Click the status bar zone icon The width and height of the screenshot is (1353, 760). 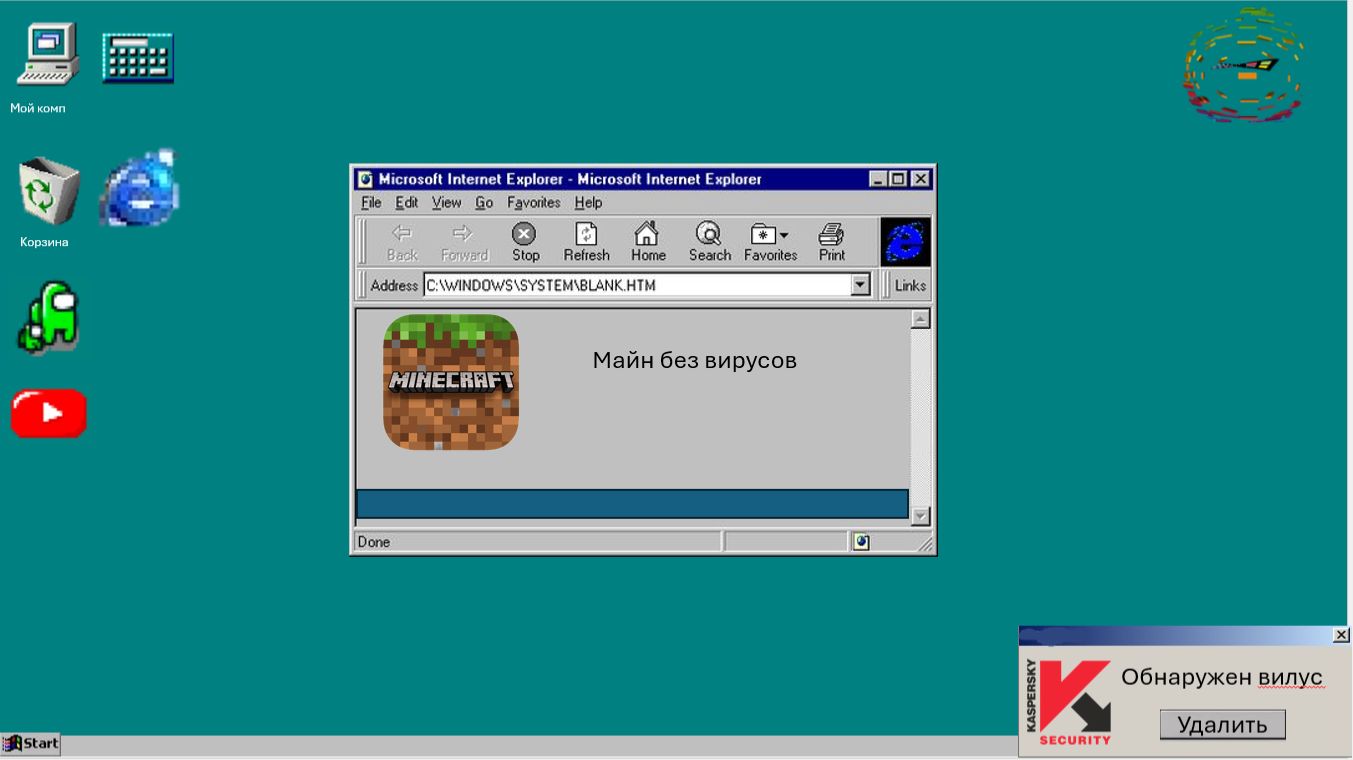click(861, 542)
